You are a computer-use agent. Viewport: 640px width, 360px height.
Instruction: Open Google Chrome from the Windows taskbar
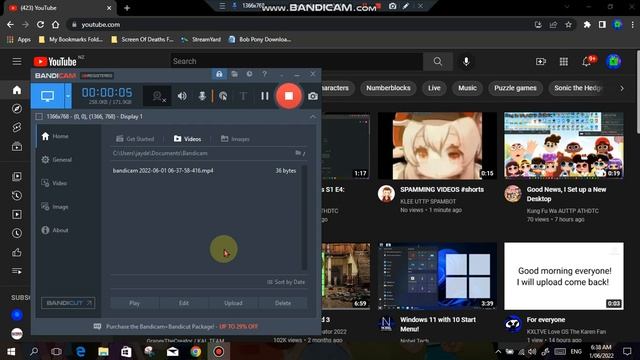pyautogui.click(x=196, y=351)
